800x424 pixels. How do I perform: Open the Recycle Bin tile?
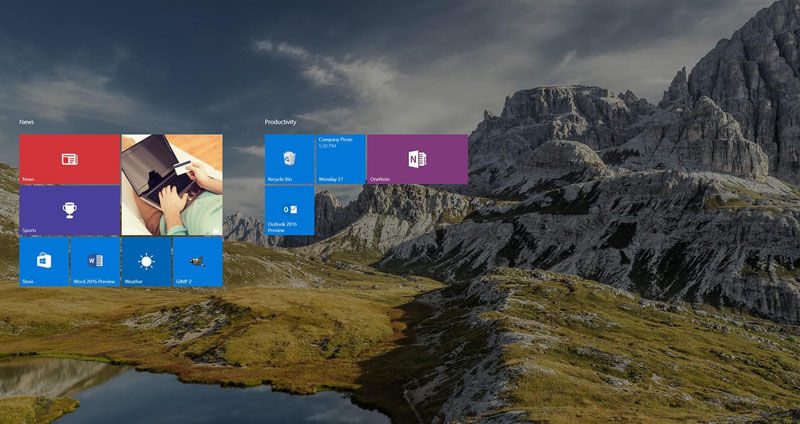tap(289, 159)
